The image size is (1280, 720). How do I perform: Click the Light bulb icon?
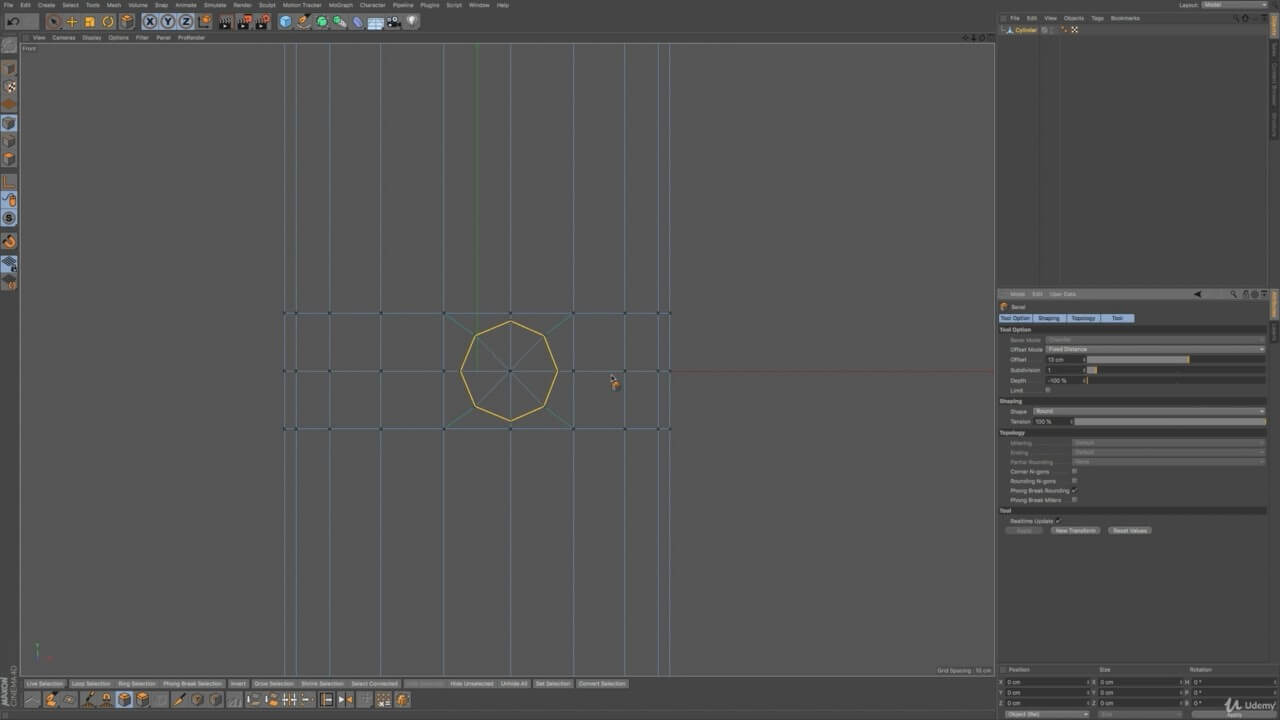pos(412,21)
